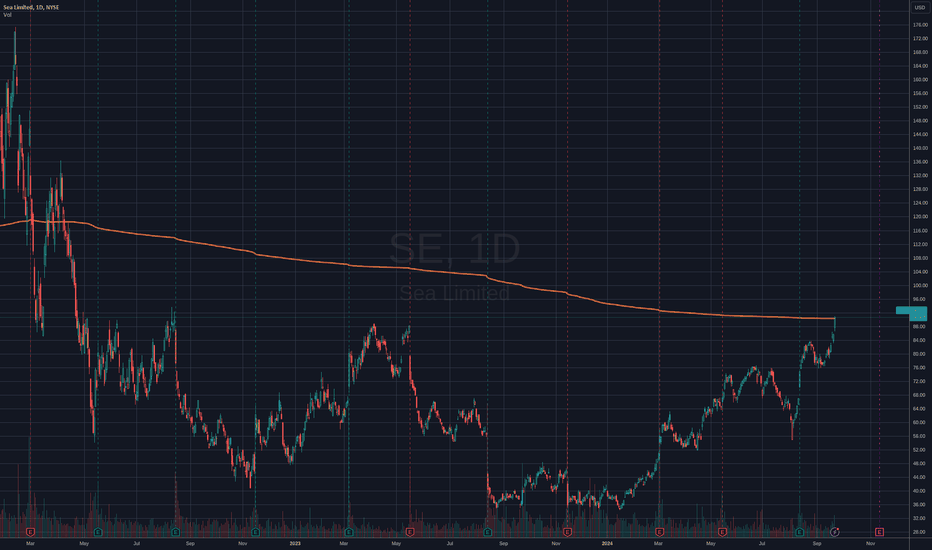Click the 60.00 price axis label
This screenshot has height=550, width=932.
coord(920,422)
